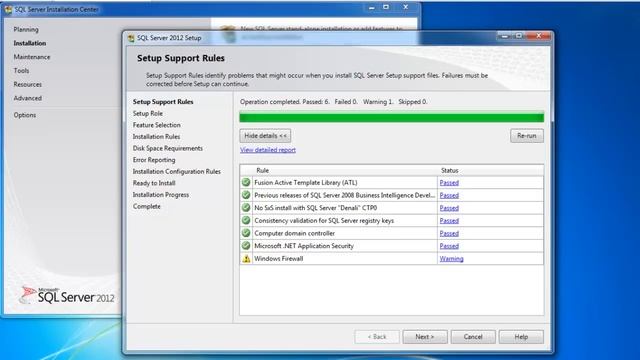Select Installation Progress wizard step

click(x=161, y=195)
